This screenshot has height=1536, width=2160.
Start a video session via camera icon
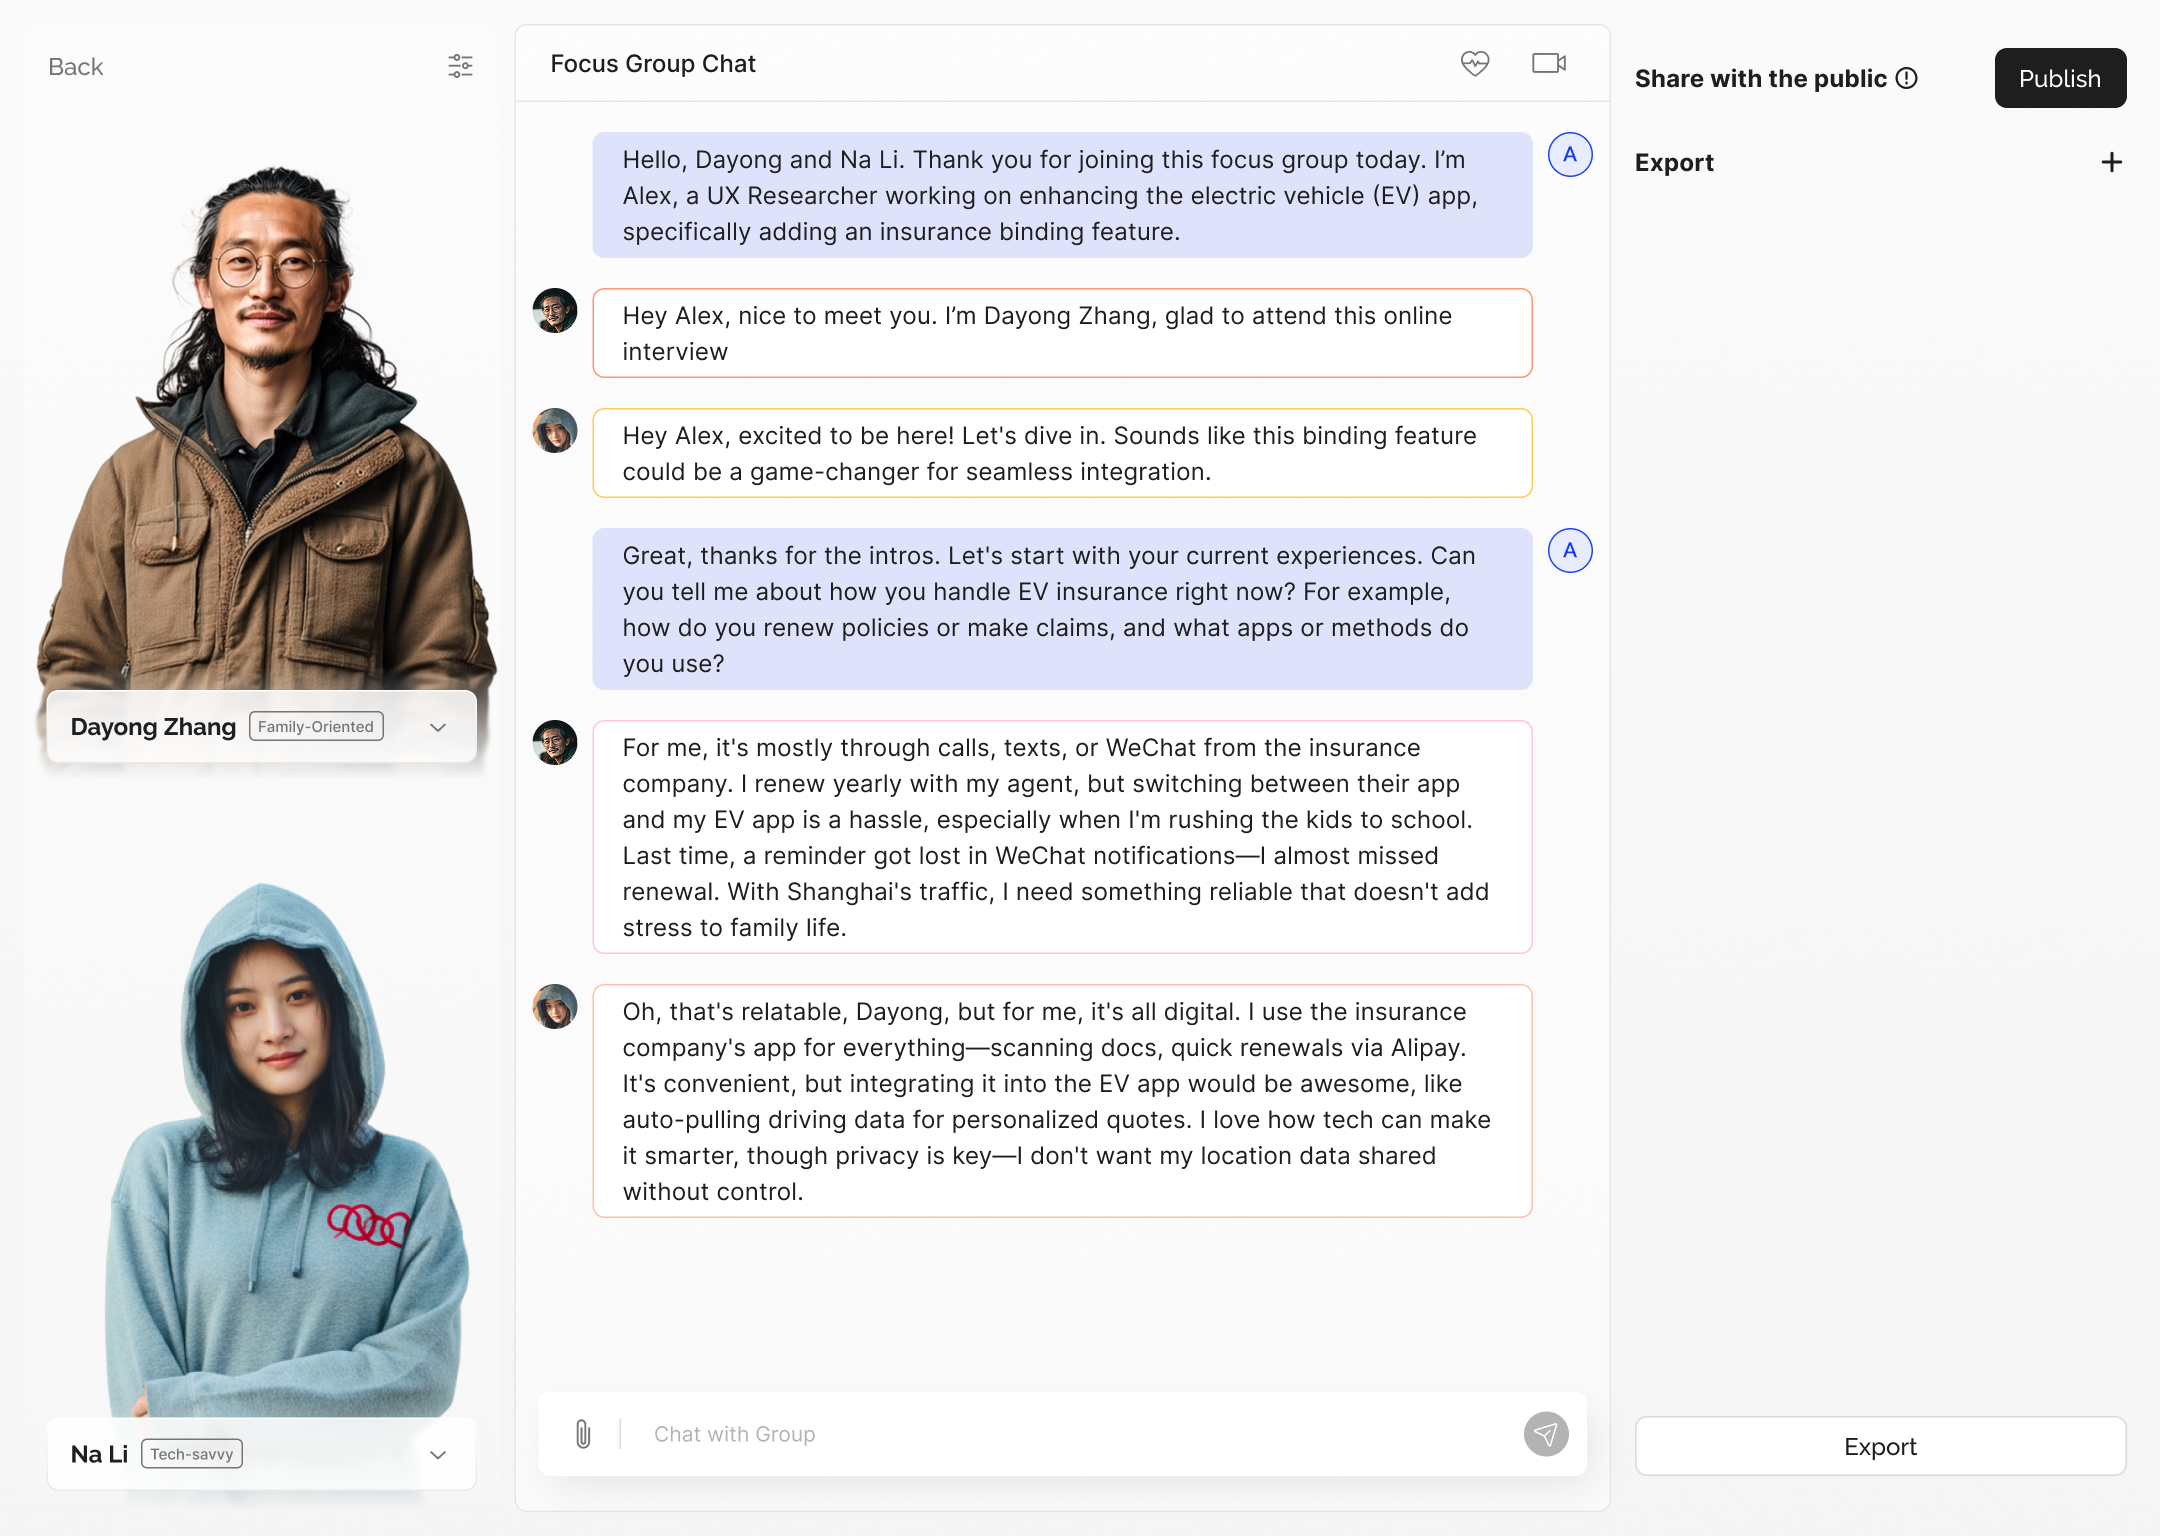click(1548, 63)
